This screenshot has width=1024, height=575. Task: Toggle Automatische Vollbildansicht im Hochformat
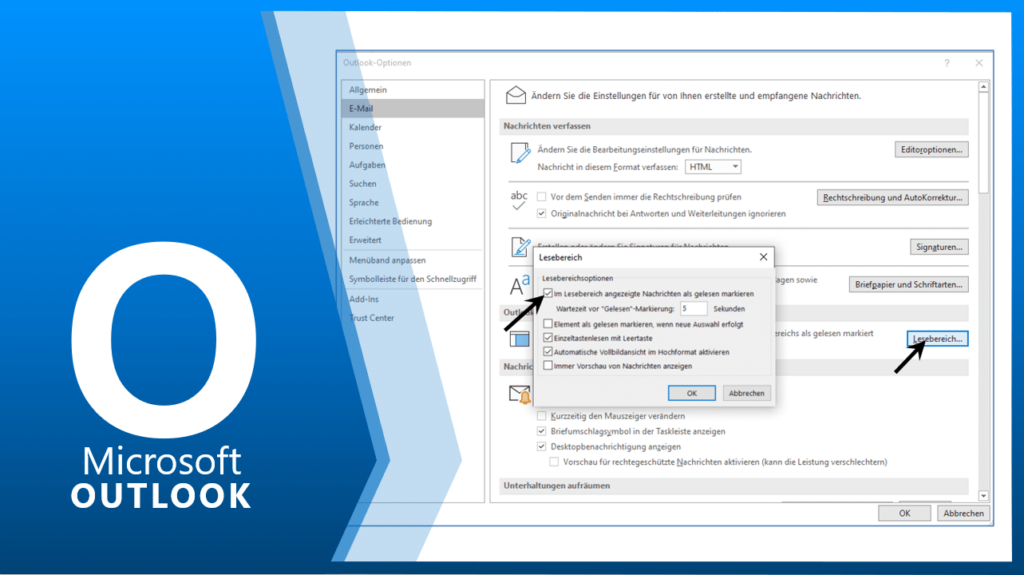[548, 352]
